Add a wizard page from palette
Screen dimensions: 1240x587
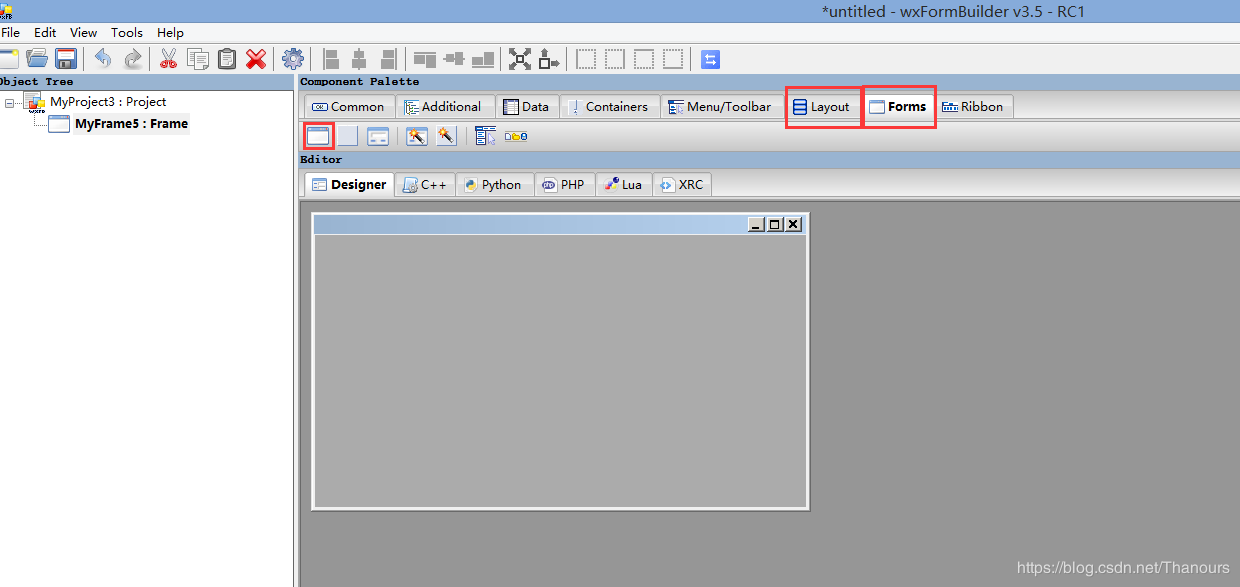click(446, 136)
